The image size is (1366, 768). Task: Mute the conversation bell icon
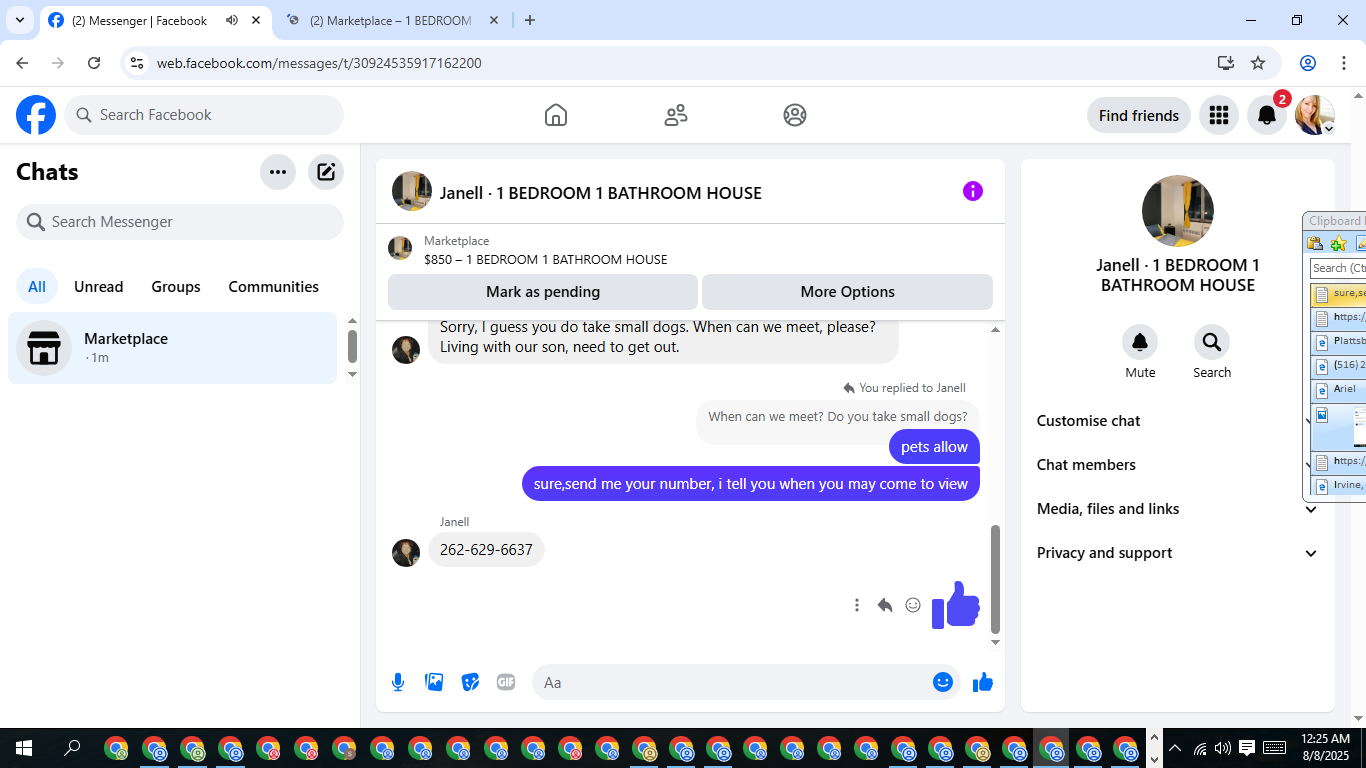(x=1140, y=342)
